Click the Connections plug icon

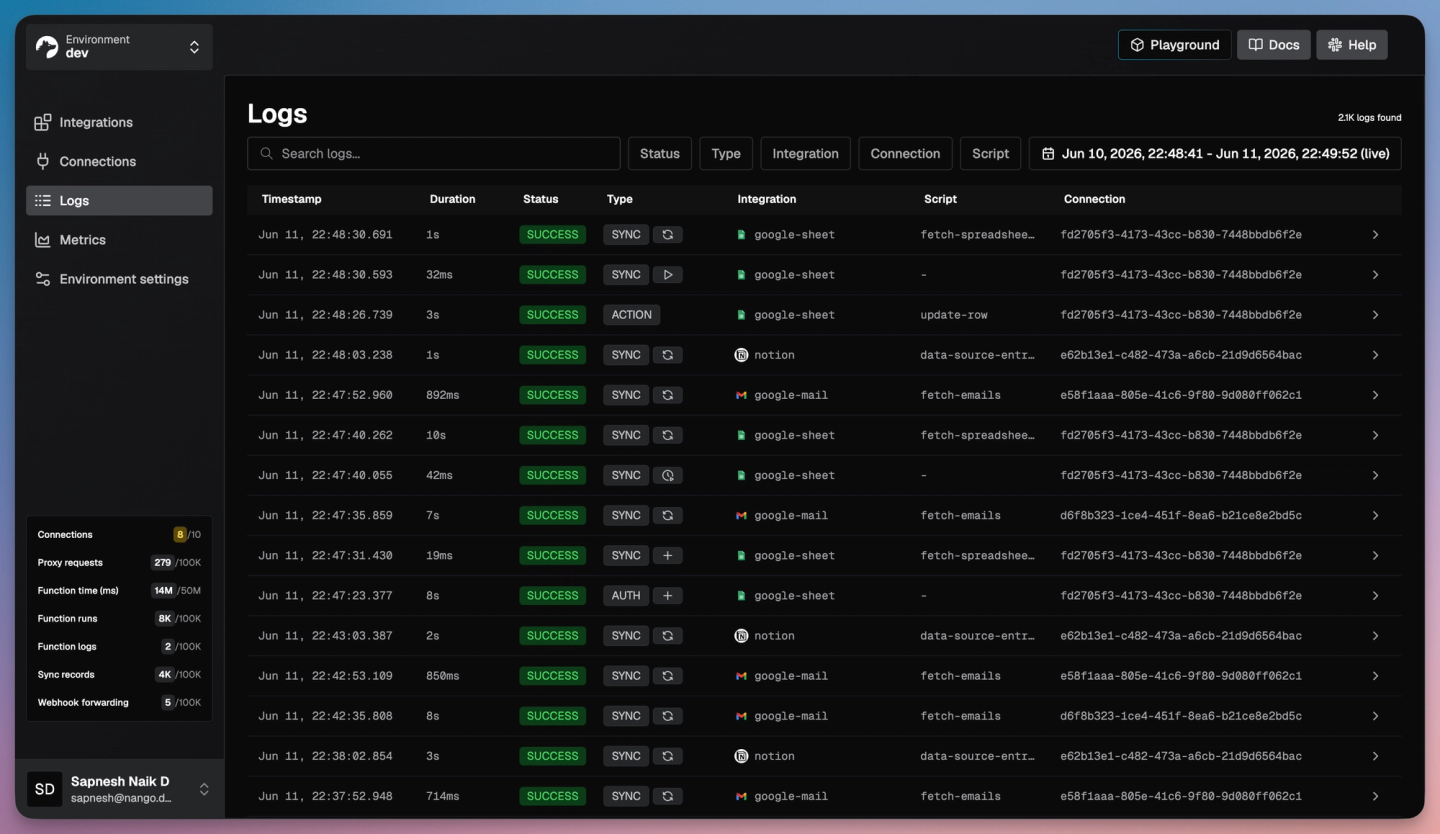point(43,161)
